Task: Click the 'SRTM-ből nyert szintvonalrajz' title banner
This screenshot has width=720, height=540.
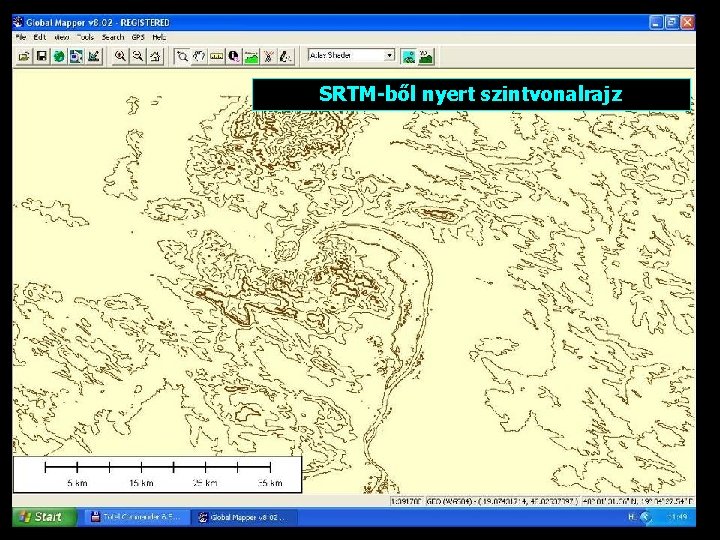Action: pyautogui.click(x=471, y=94)
